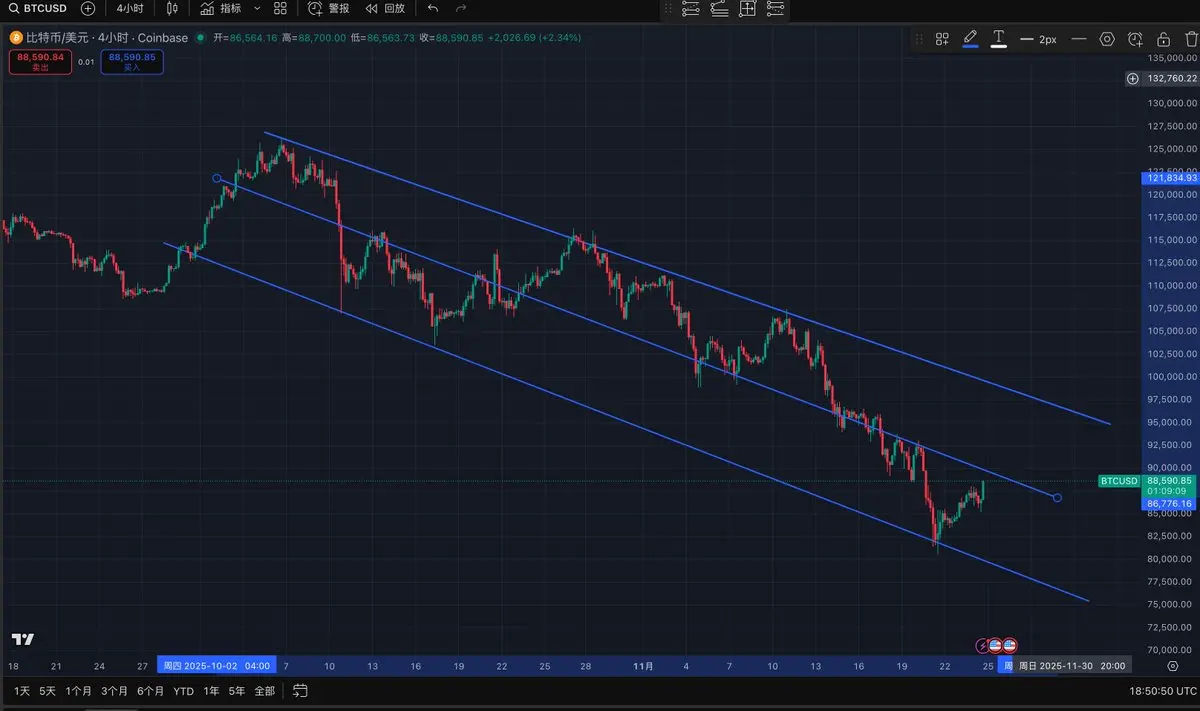Click the 周日 2025-11-30 20:00 date label
Image resolution: width=1200 pixels, height=711 pixels.
(1073, 665)
